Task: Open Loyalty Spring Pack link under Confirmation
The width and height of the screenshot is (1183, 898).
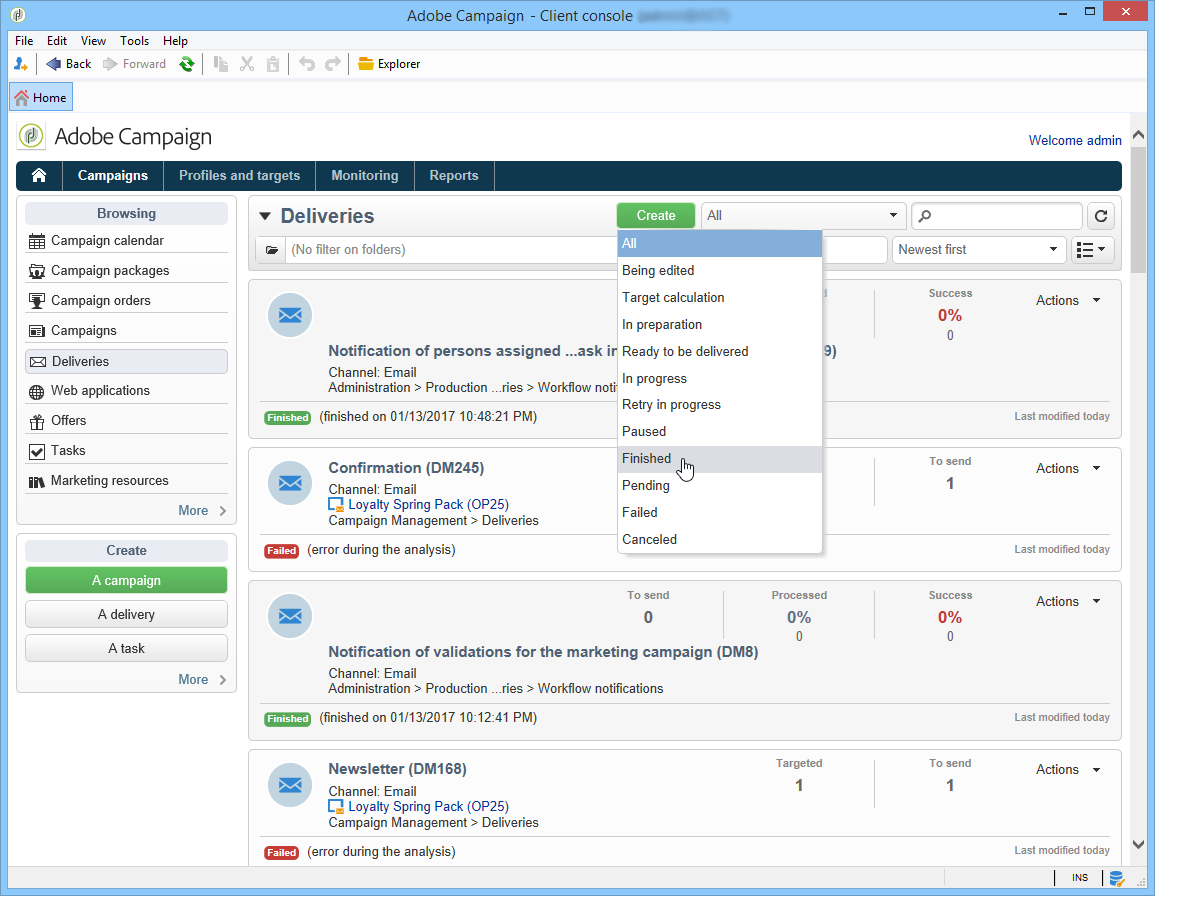Action: pos(428,505)
